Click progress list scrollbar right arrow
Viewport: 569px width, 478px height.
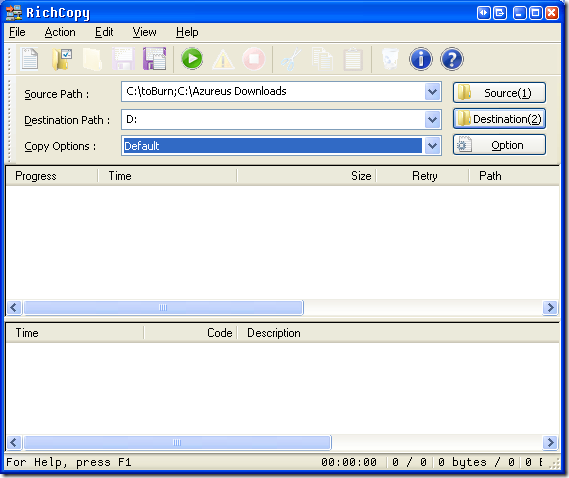click(550, 308)
